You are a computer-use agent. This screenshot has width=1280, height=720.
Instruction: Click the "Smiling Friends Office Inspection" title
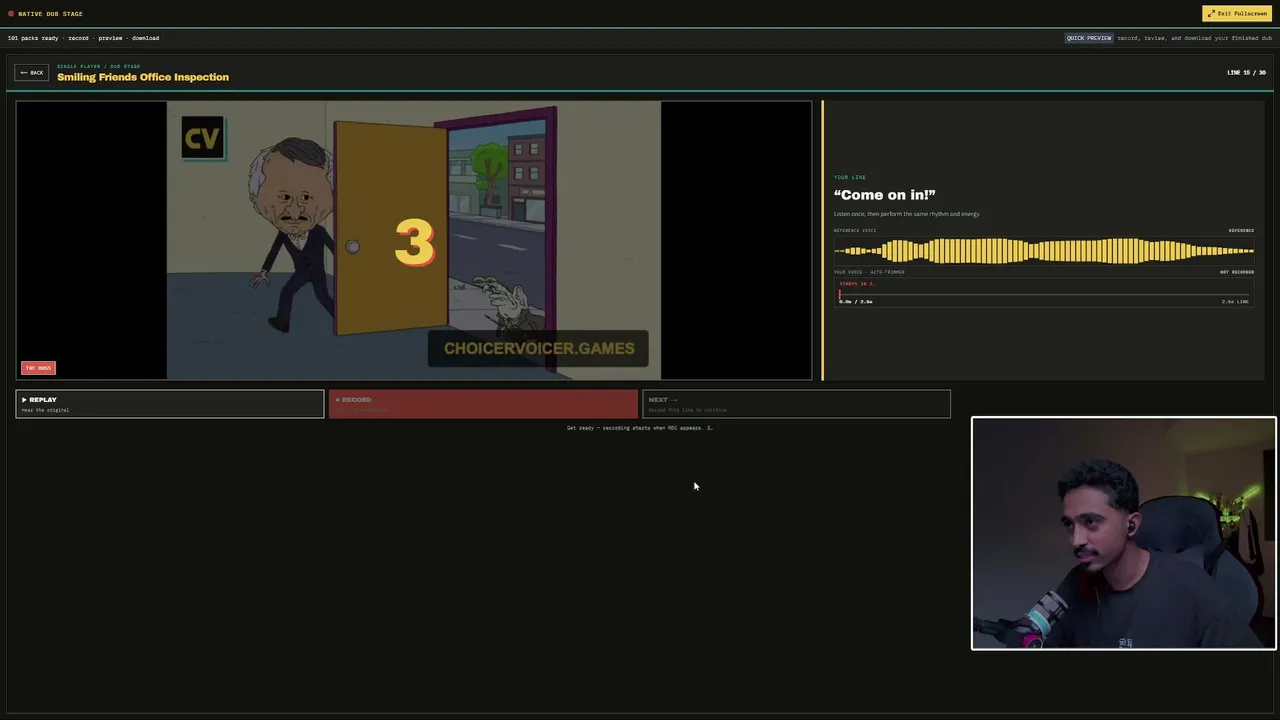(x=143, y=77)
